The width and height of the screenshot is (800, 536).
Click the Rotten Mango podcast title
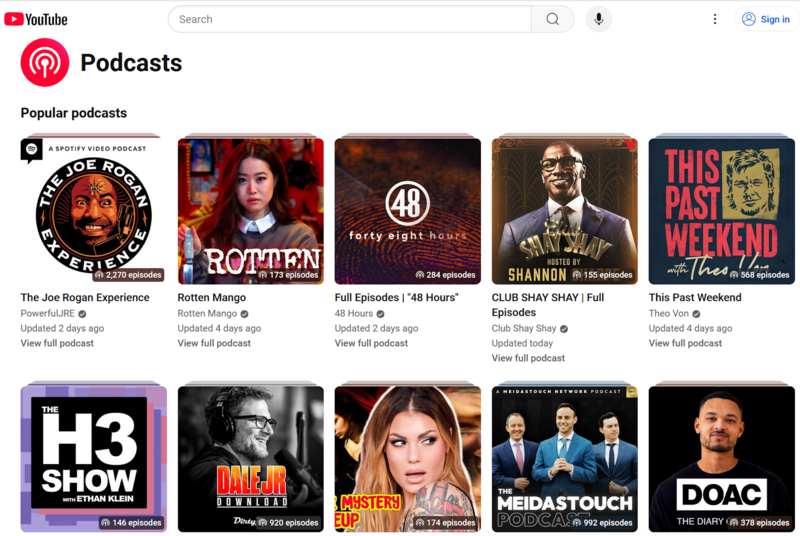coord(212,297)
